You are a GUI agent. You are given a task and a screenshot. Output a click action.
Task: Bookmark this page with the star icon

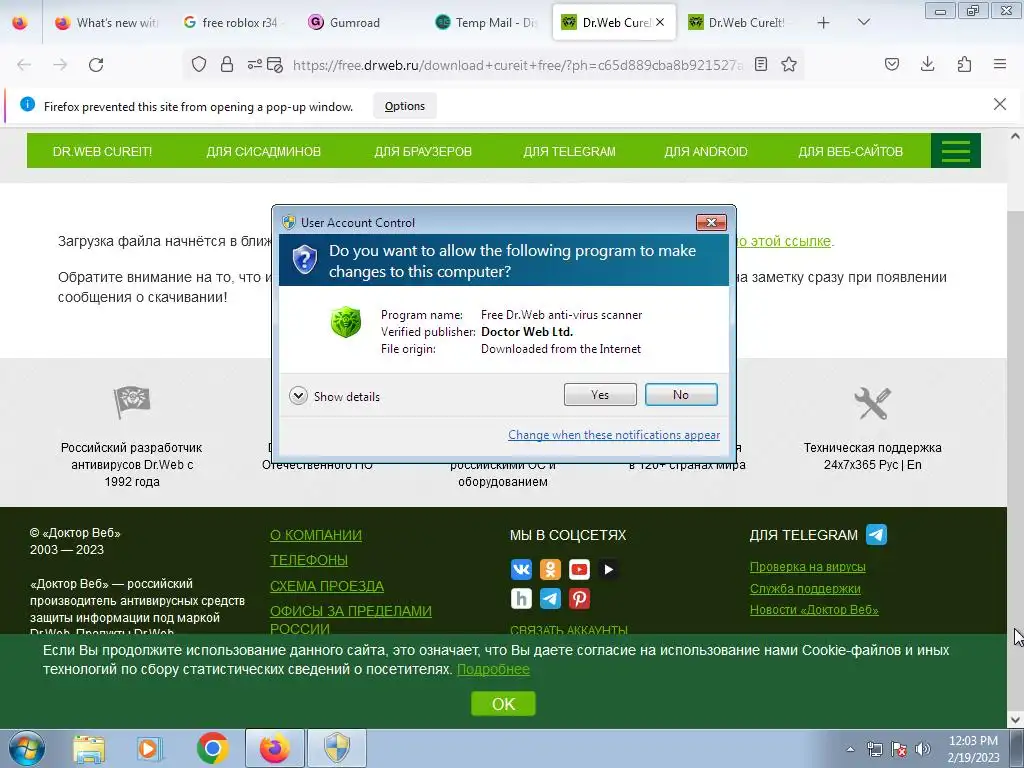[x=789, y=64]
